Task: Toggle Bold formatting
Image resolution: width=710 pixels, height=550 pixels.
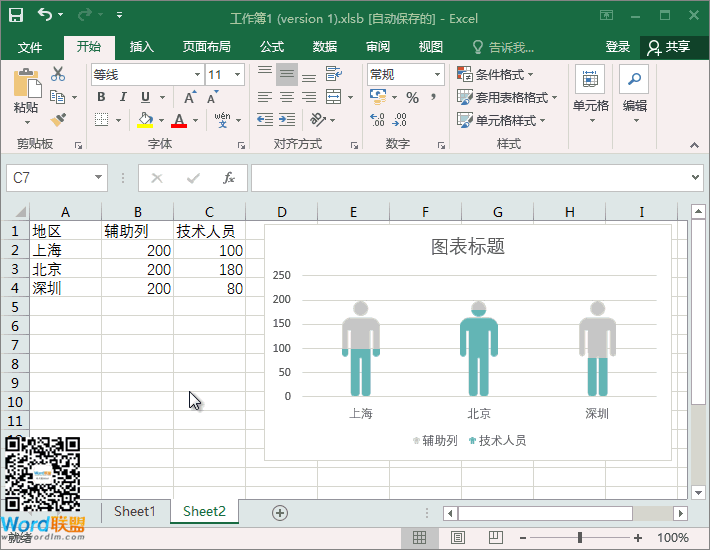Action: click(101, 97)
